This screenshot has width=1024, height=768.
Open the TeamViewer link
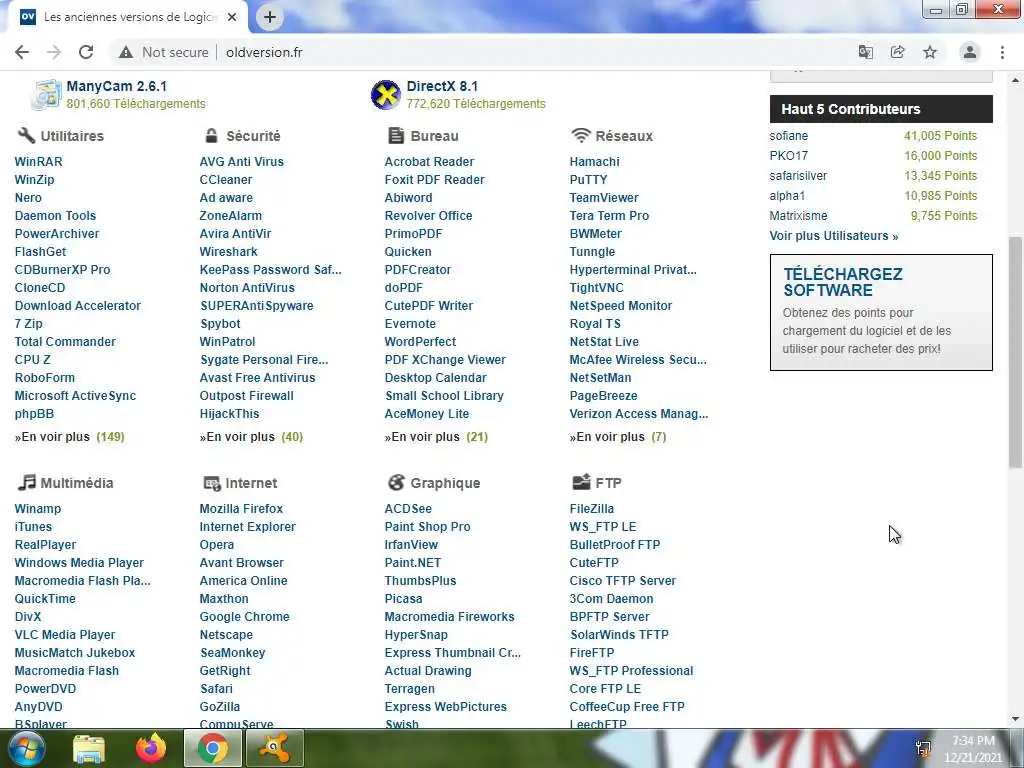[604, 197]
